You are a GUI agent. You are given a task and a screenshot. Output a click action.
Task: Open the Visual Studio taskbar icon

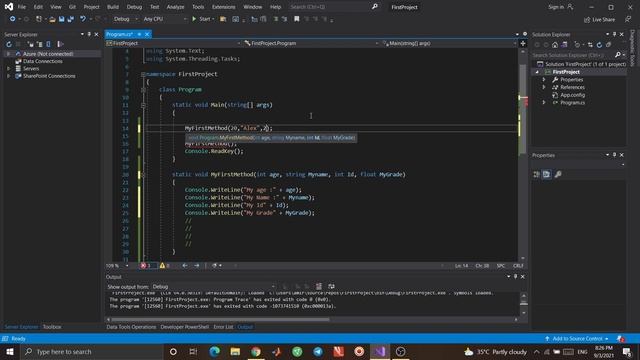[380, 351]
